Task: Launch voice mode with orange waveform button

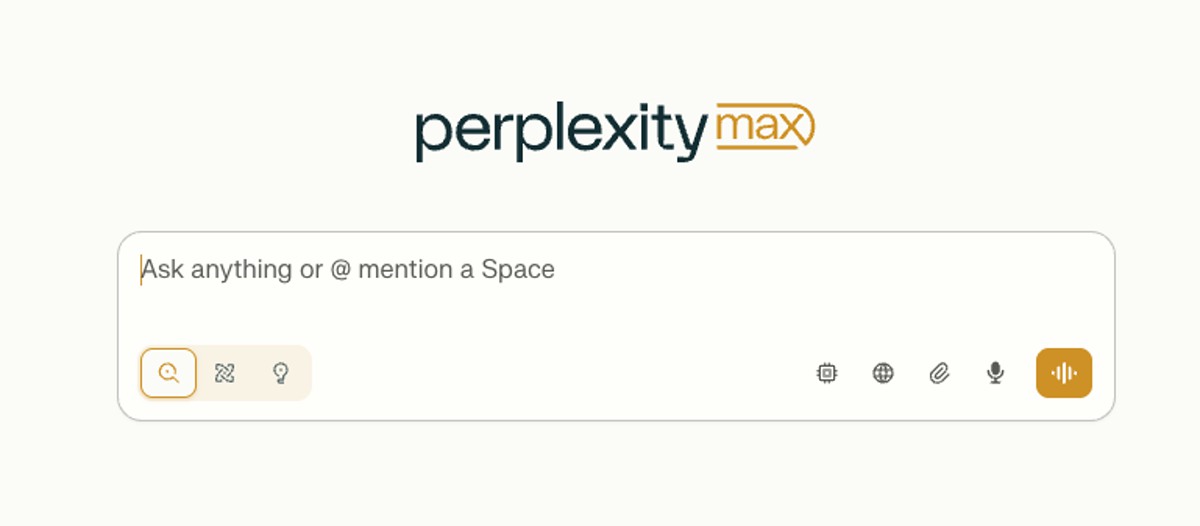Action: (1064, 373)
